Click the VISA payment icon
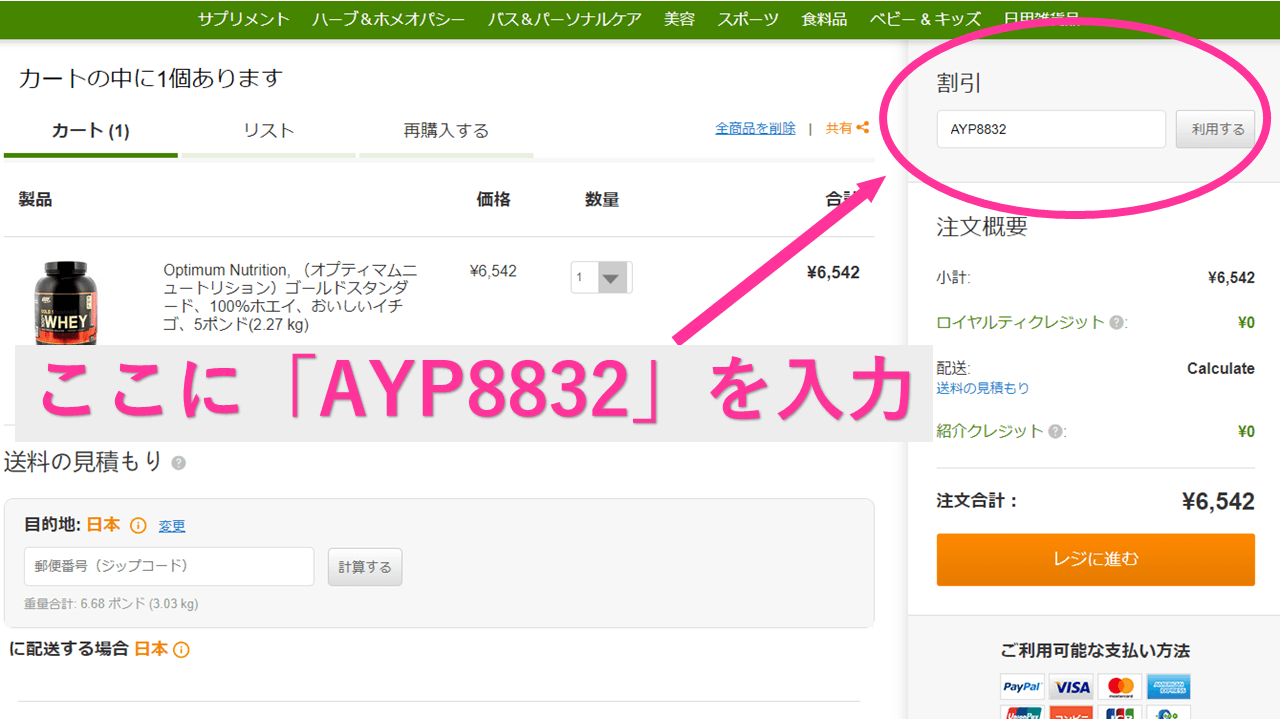 (1072, 687)
